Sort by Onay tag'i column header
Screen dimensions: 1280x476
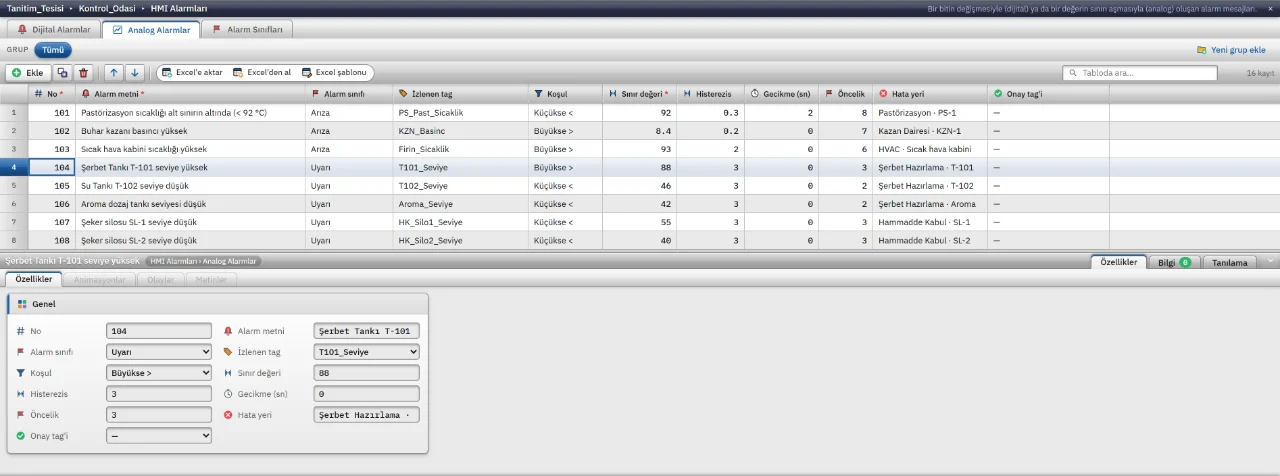(1048, 94)
